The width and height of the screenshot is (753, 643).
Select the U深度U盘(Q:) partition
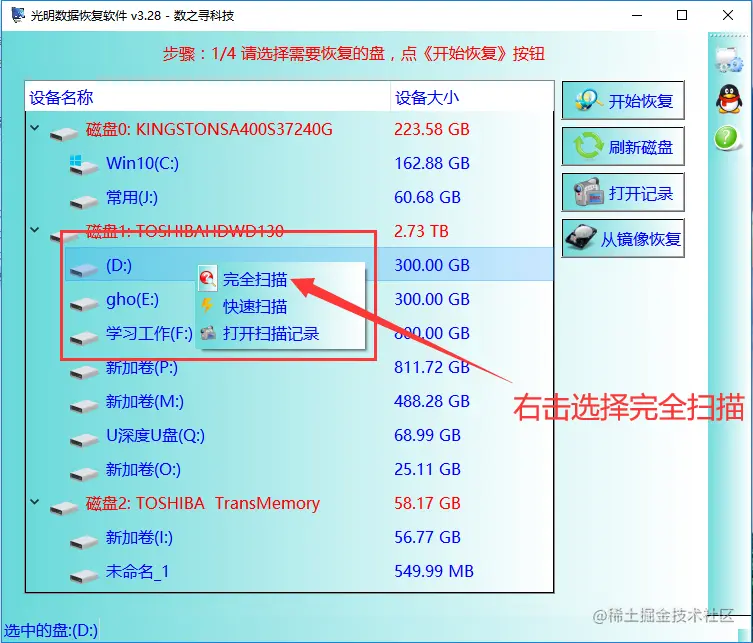tap(155, 436)
